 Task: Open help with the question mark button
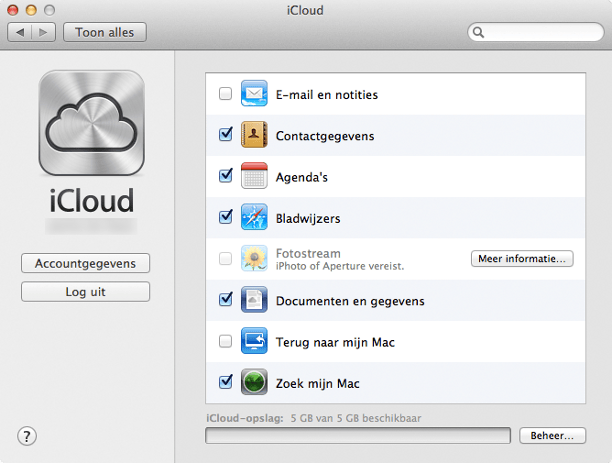[27, 436]
